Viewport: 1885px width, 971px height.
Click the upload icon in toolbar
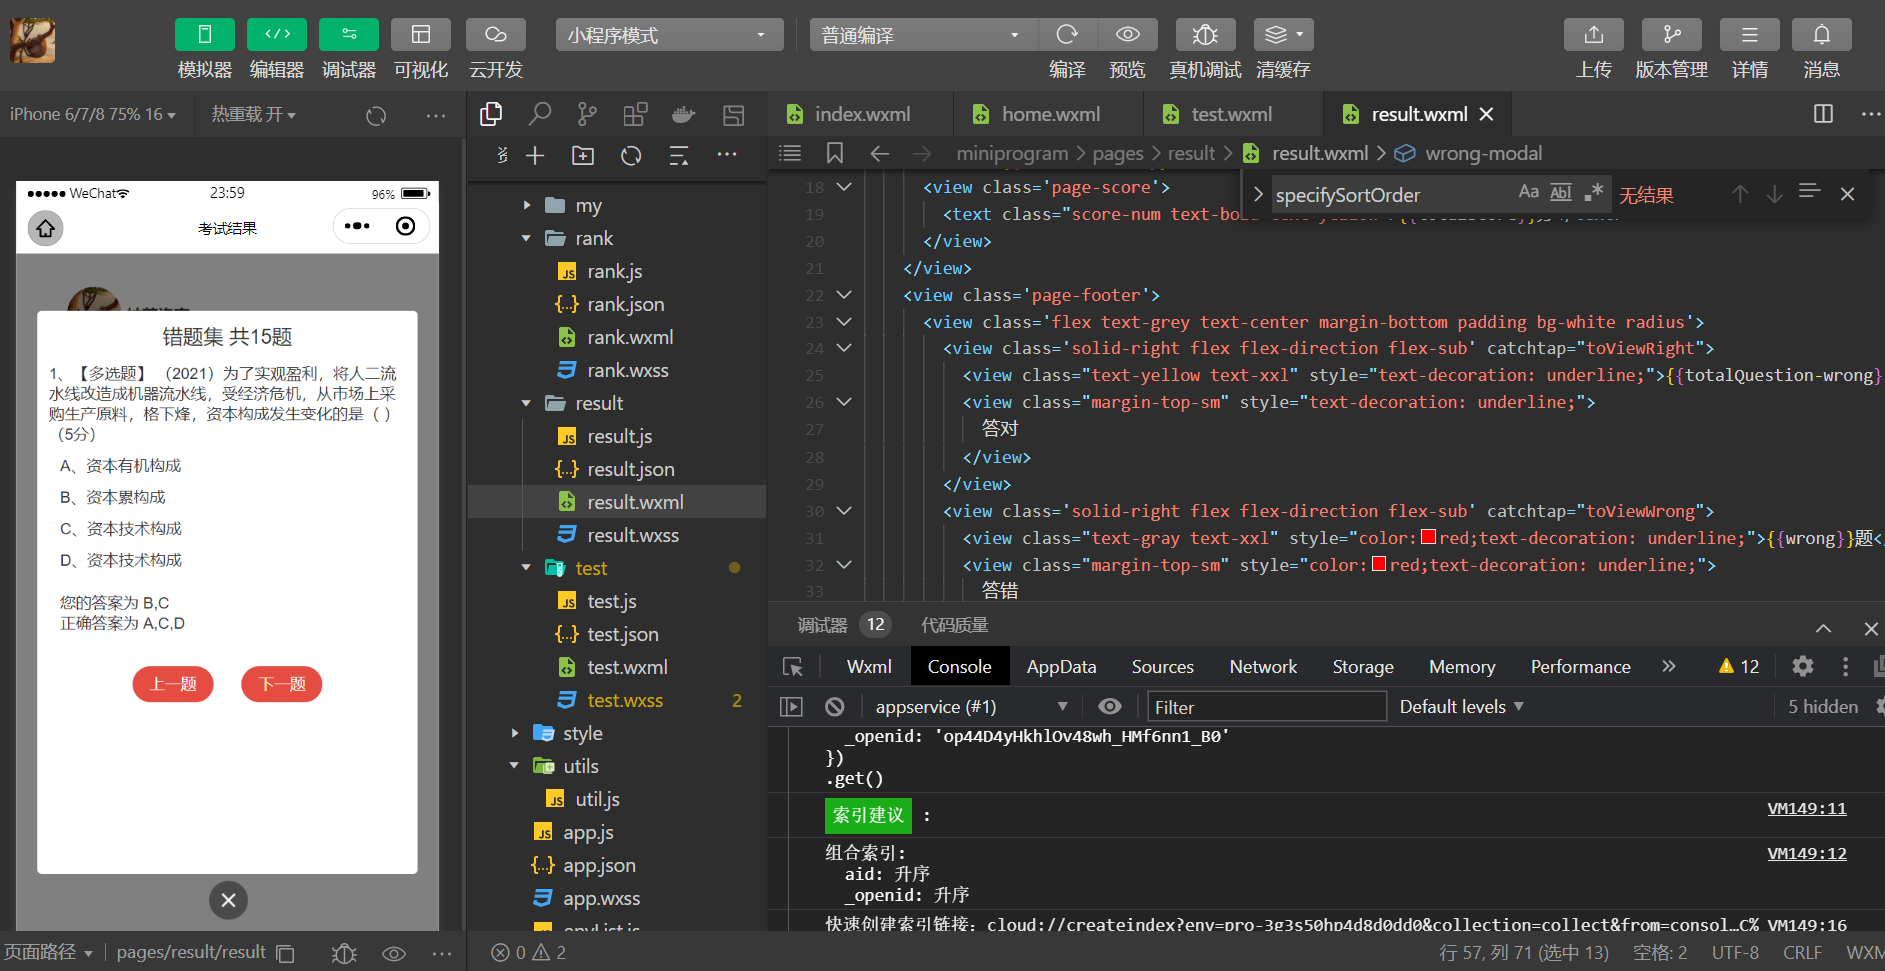pyautogui.click(x=1593, y=35)
